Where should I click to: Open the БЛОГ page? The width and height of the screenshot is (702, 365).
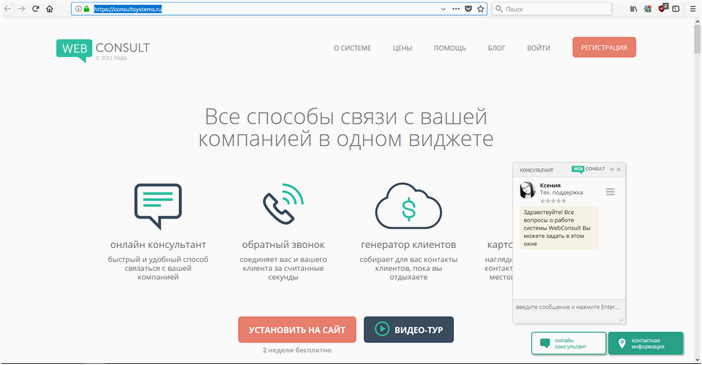497,48
